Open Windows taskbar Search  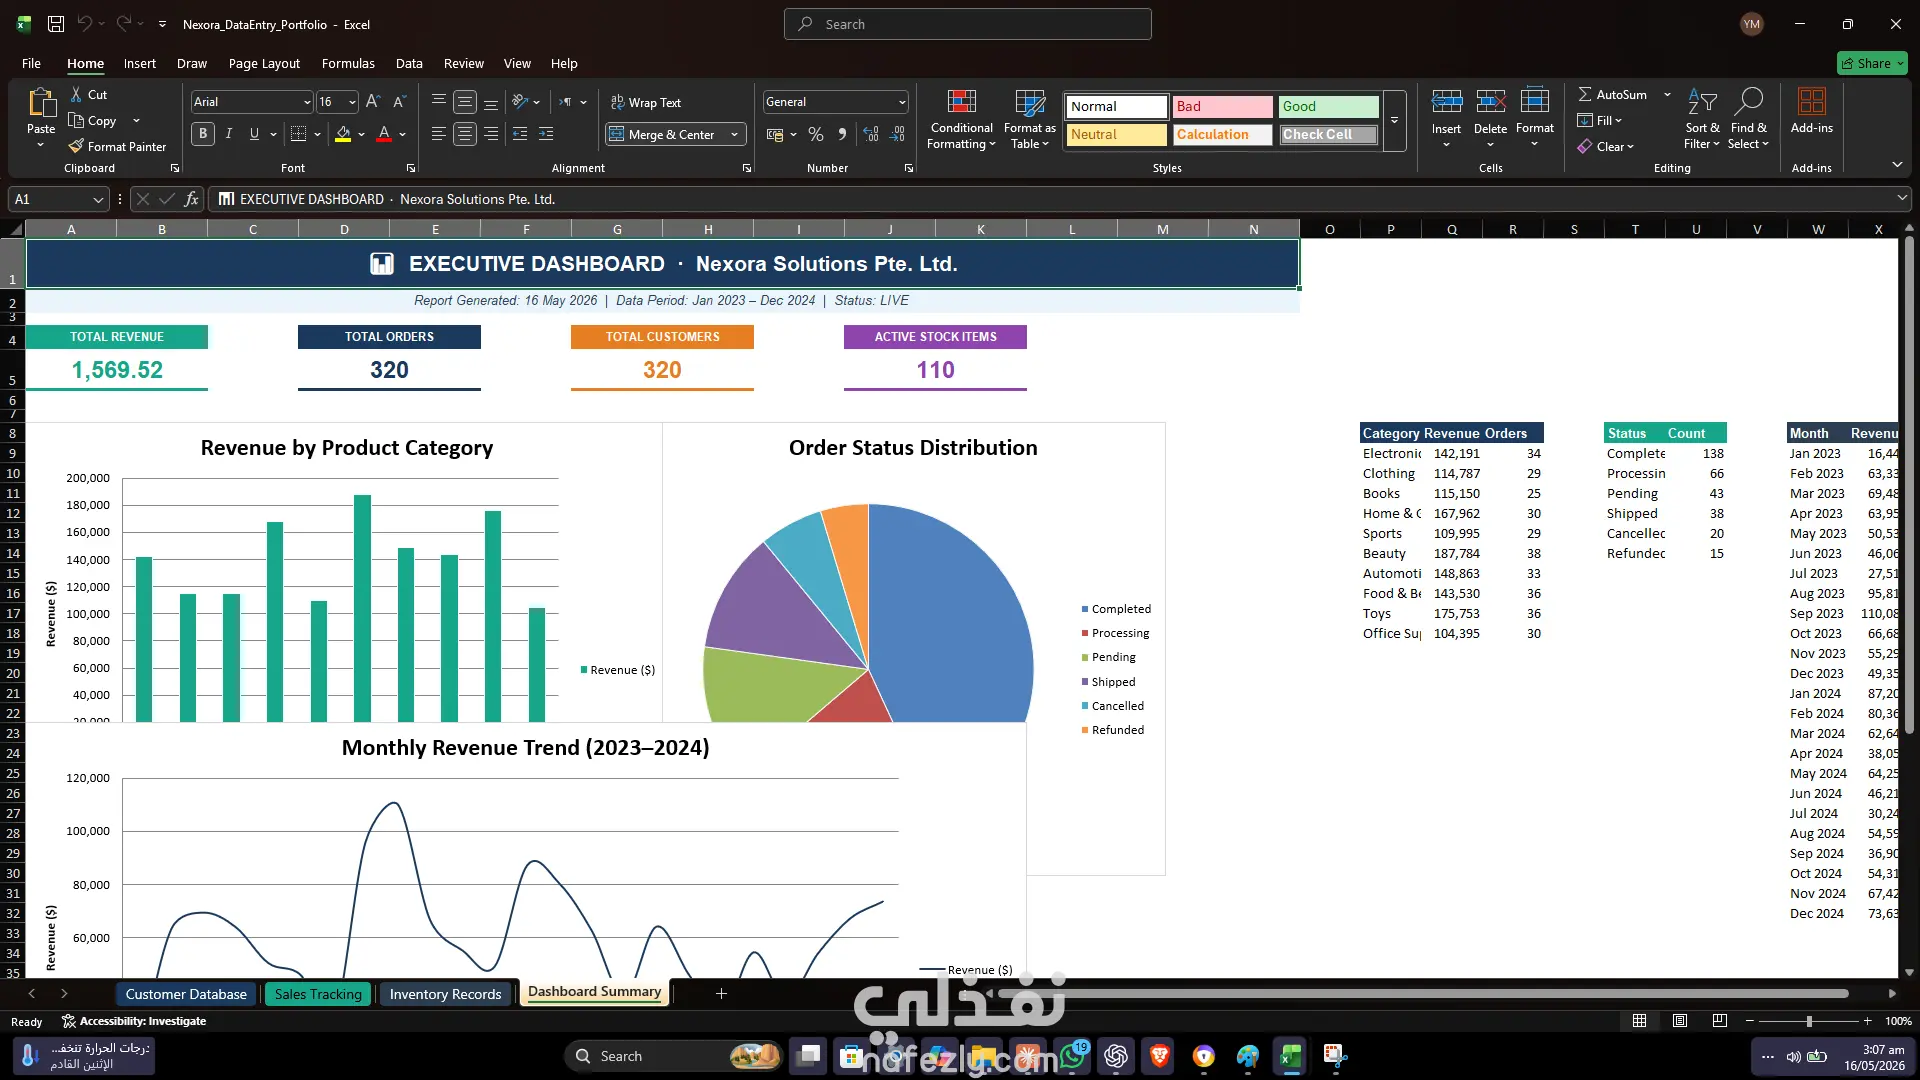click(x=672, y=1056)
